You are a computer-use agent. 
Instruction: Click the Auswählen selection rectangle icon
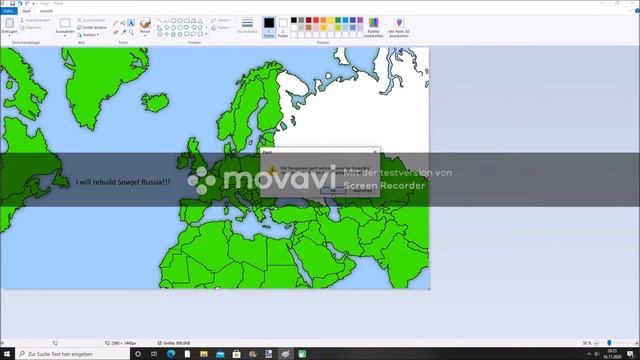[x=65, y=23]
